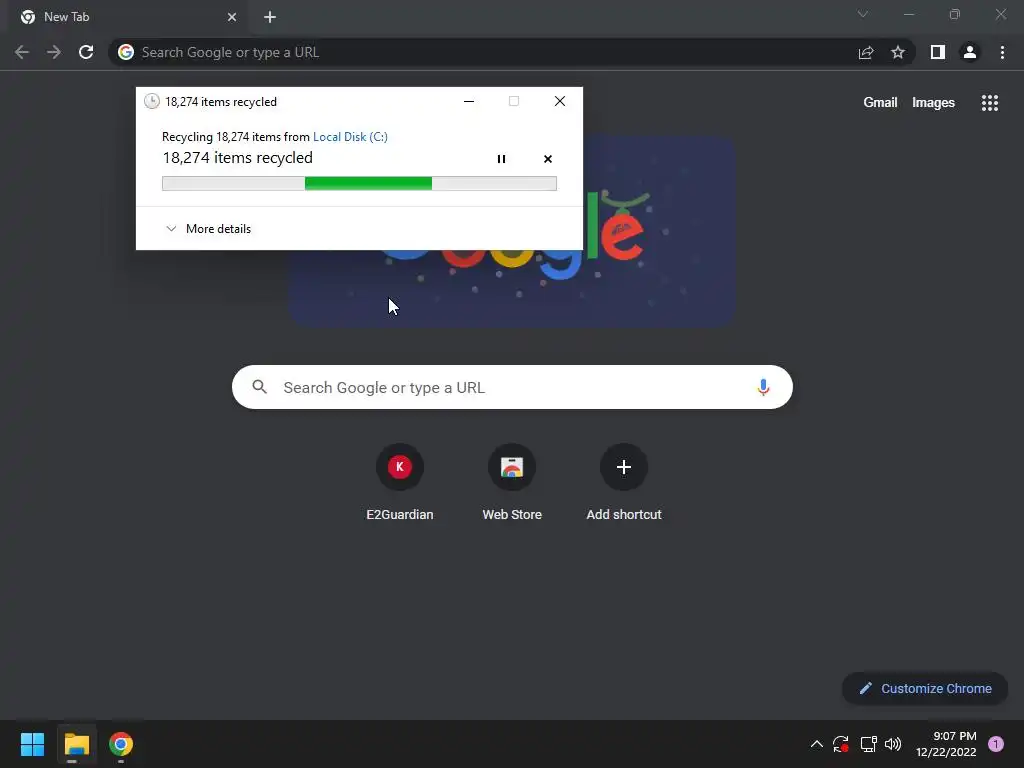Expand More details in recycle dialog
The height and width of the screenshot is (768, 1024).
pyautogui.click(x=209, y=229)
